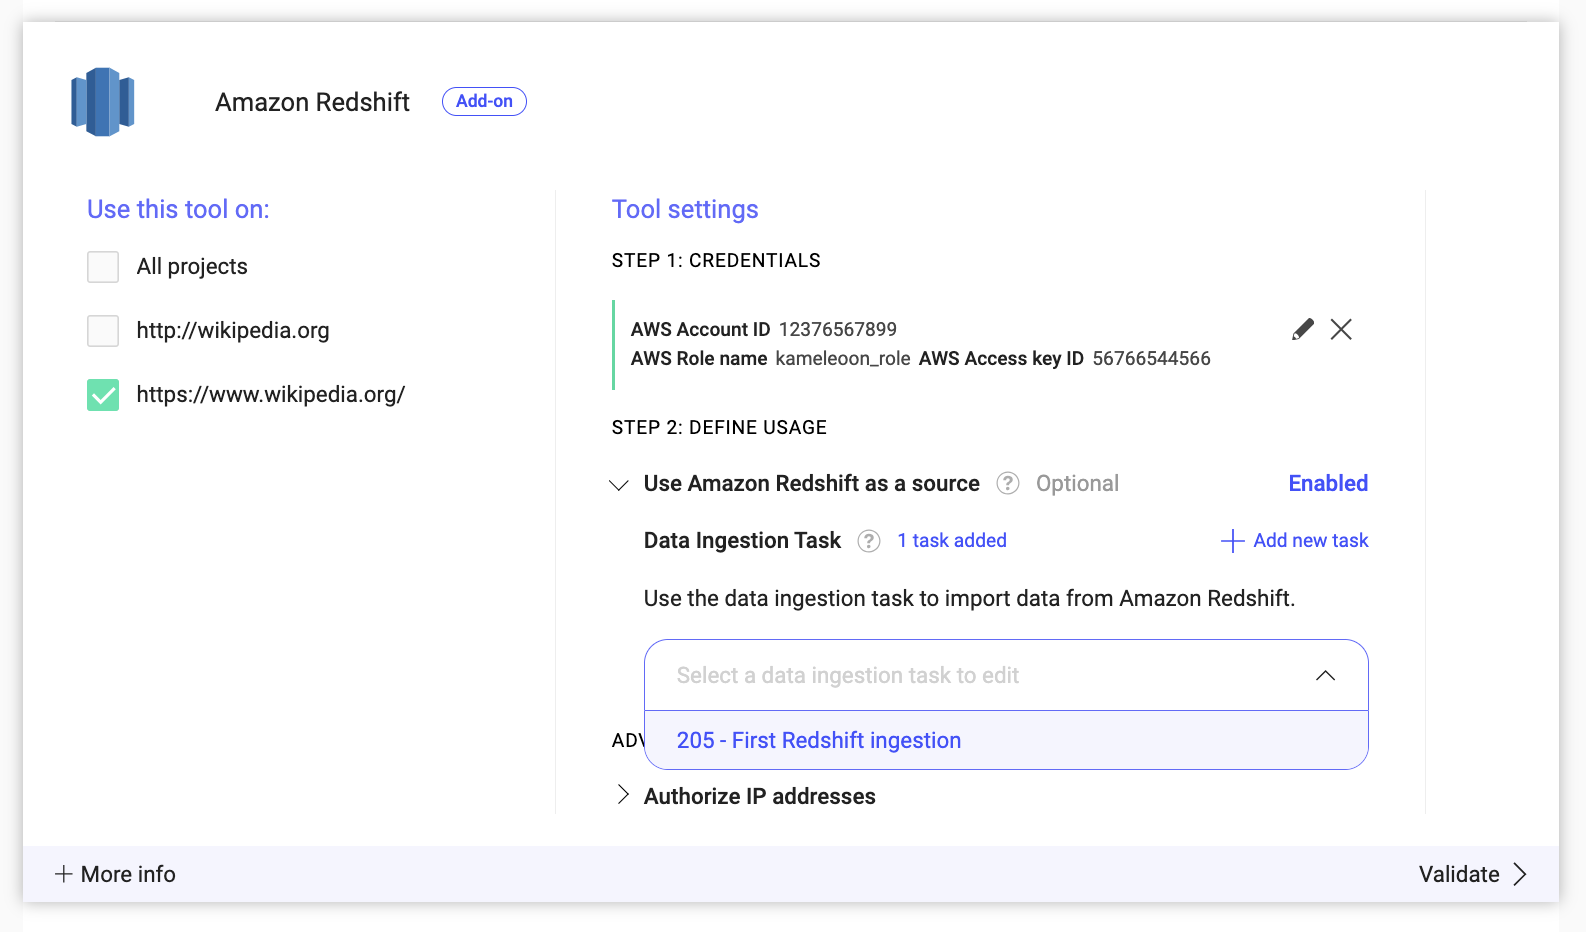1586x932 pixels.
Task: Open help icon next to Data Ingestion Task
Action: 869,541
